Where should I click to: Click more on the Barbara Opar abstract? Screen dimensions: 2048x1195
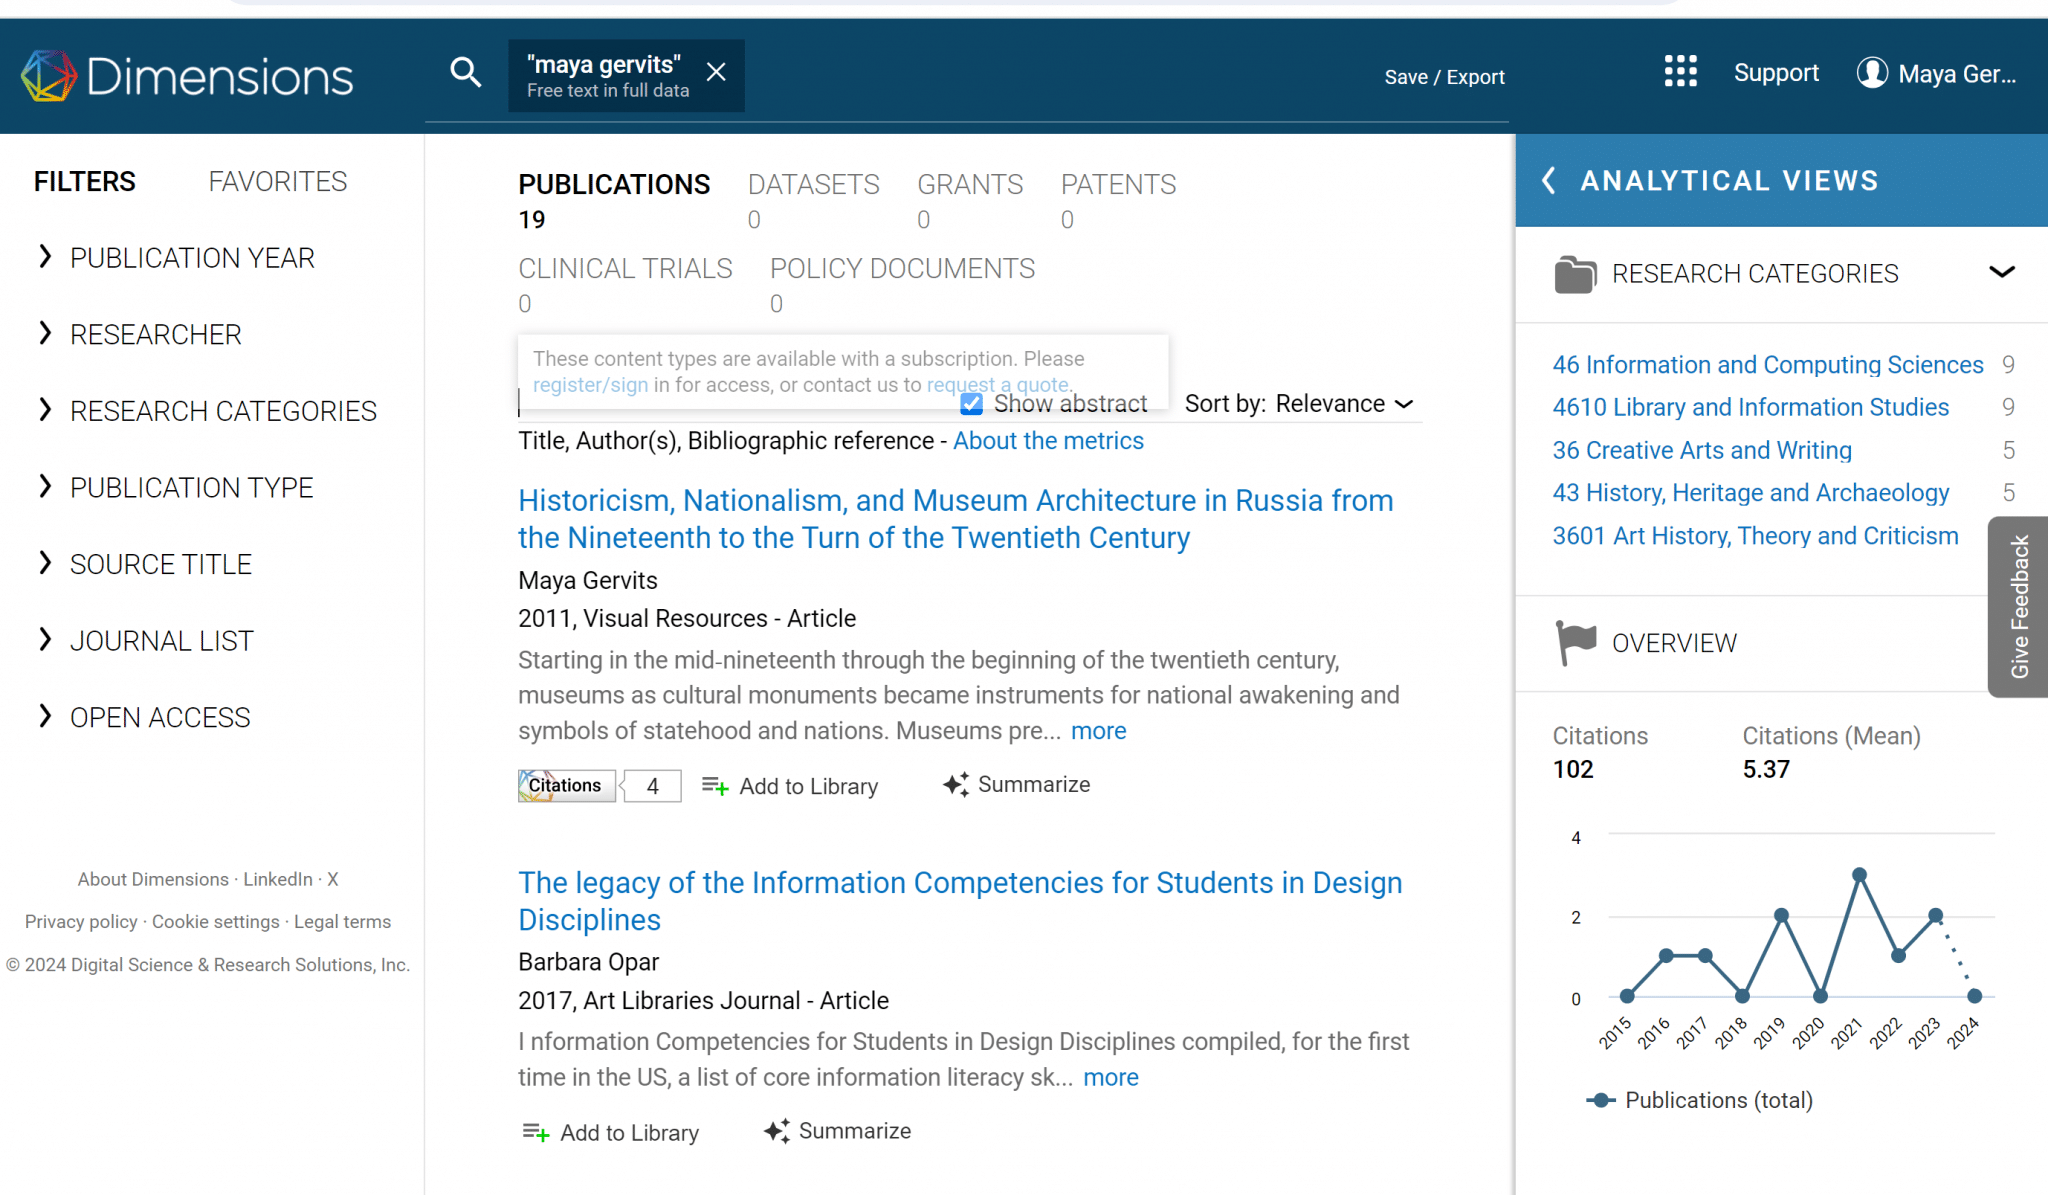click(1111, 1077)
